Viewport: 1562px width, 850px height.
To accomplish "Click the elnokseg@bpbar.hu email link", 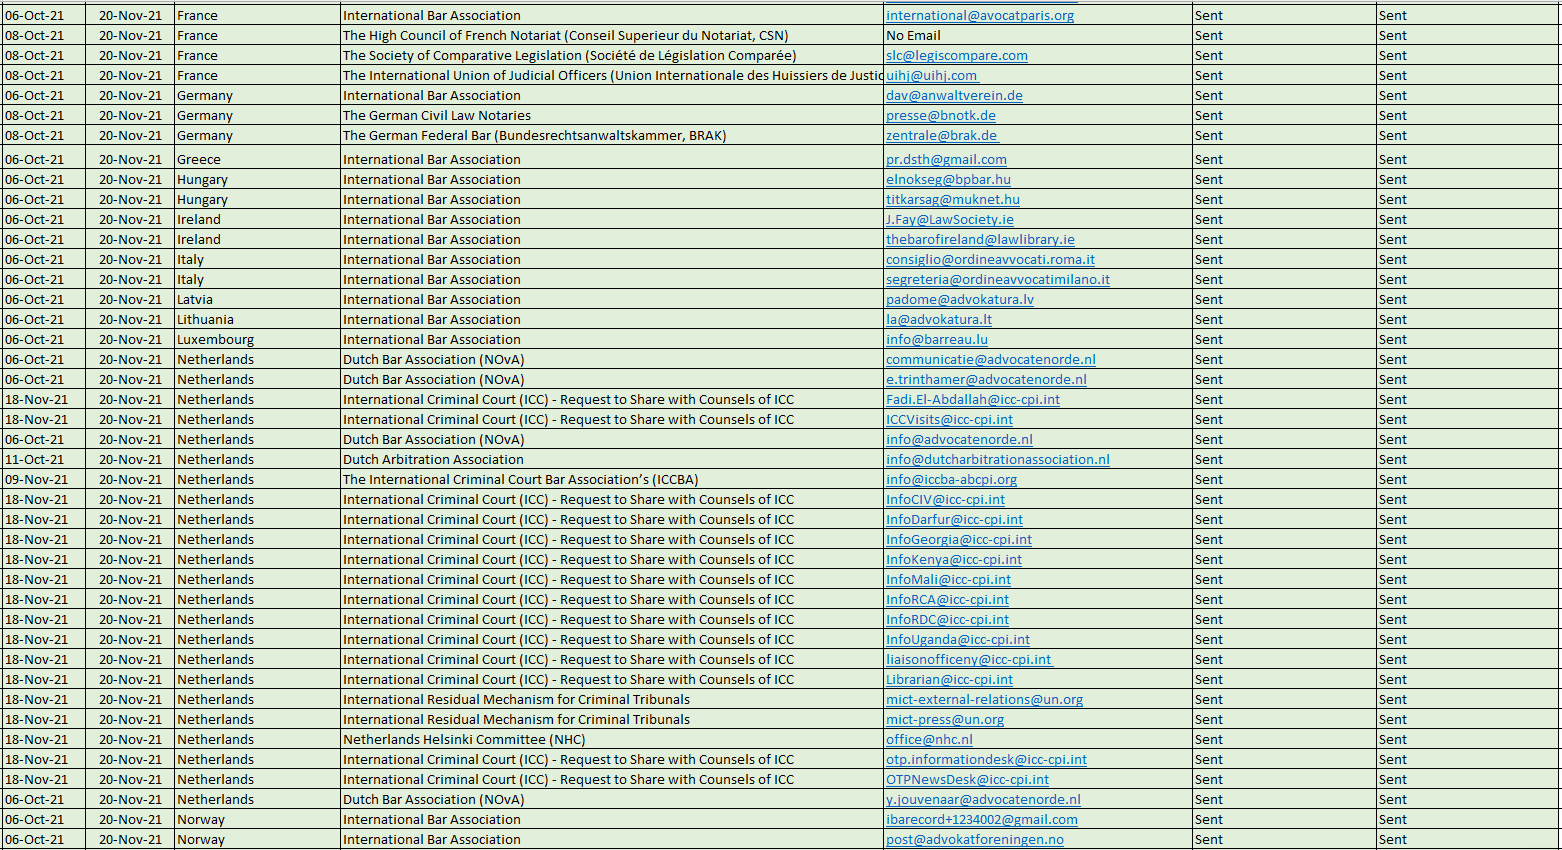I will click(948, 180).
